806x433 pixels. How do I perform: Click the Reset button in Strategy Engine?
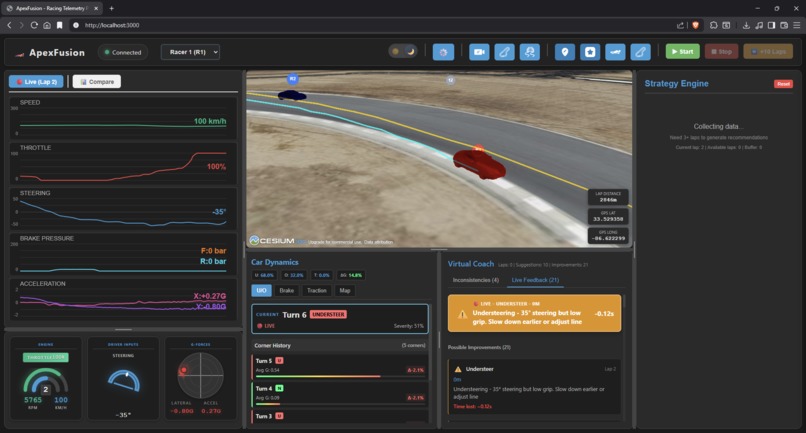click(783, 84)
